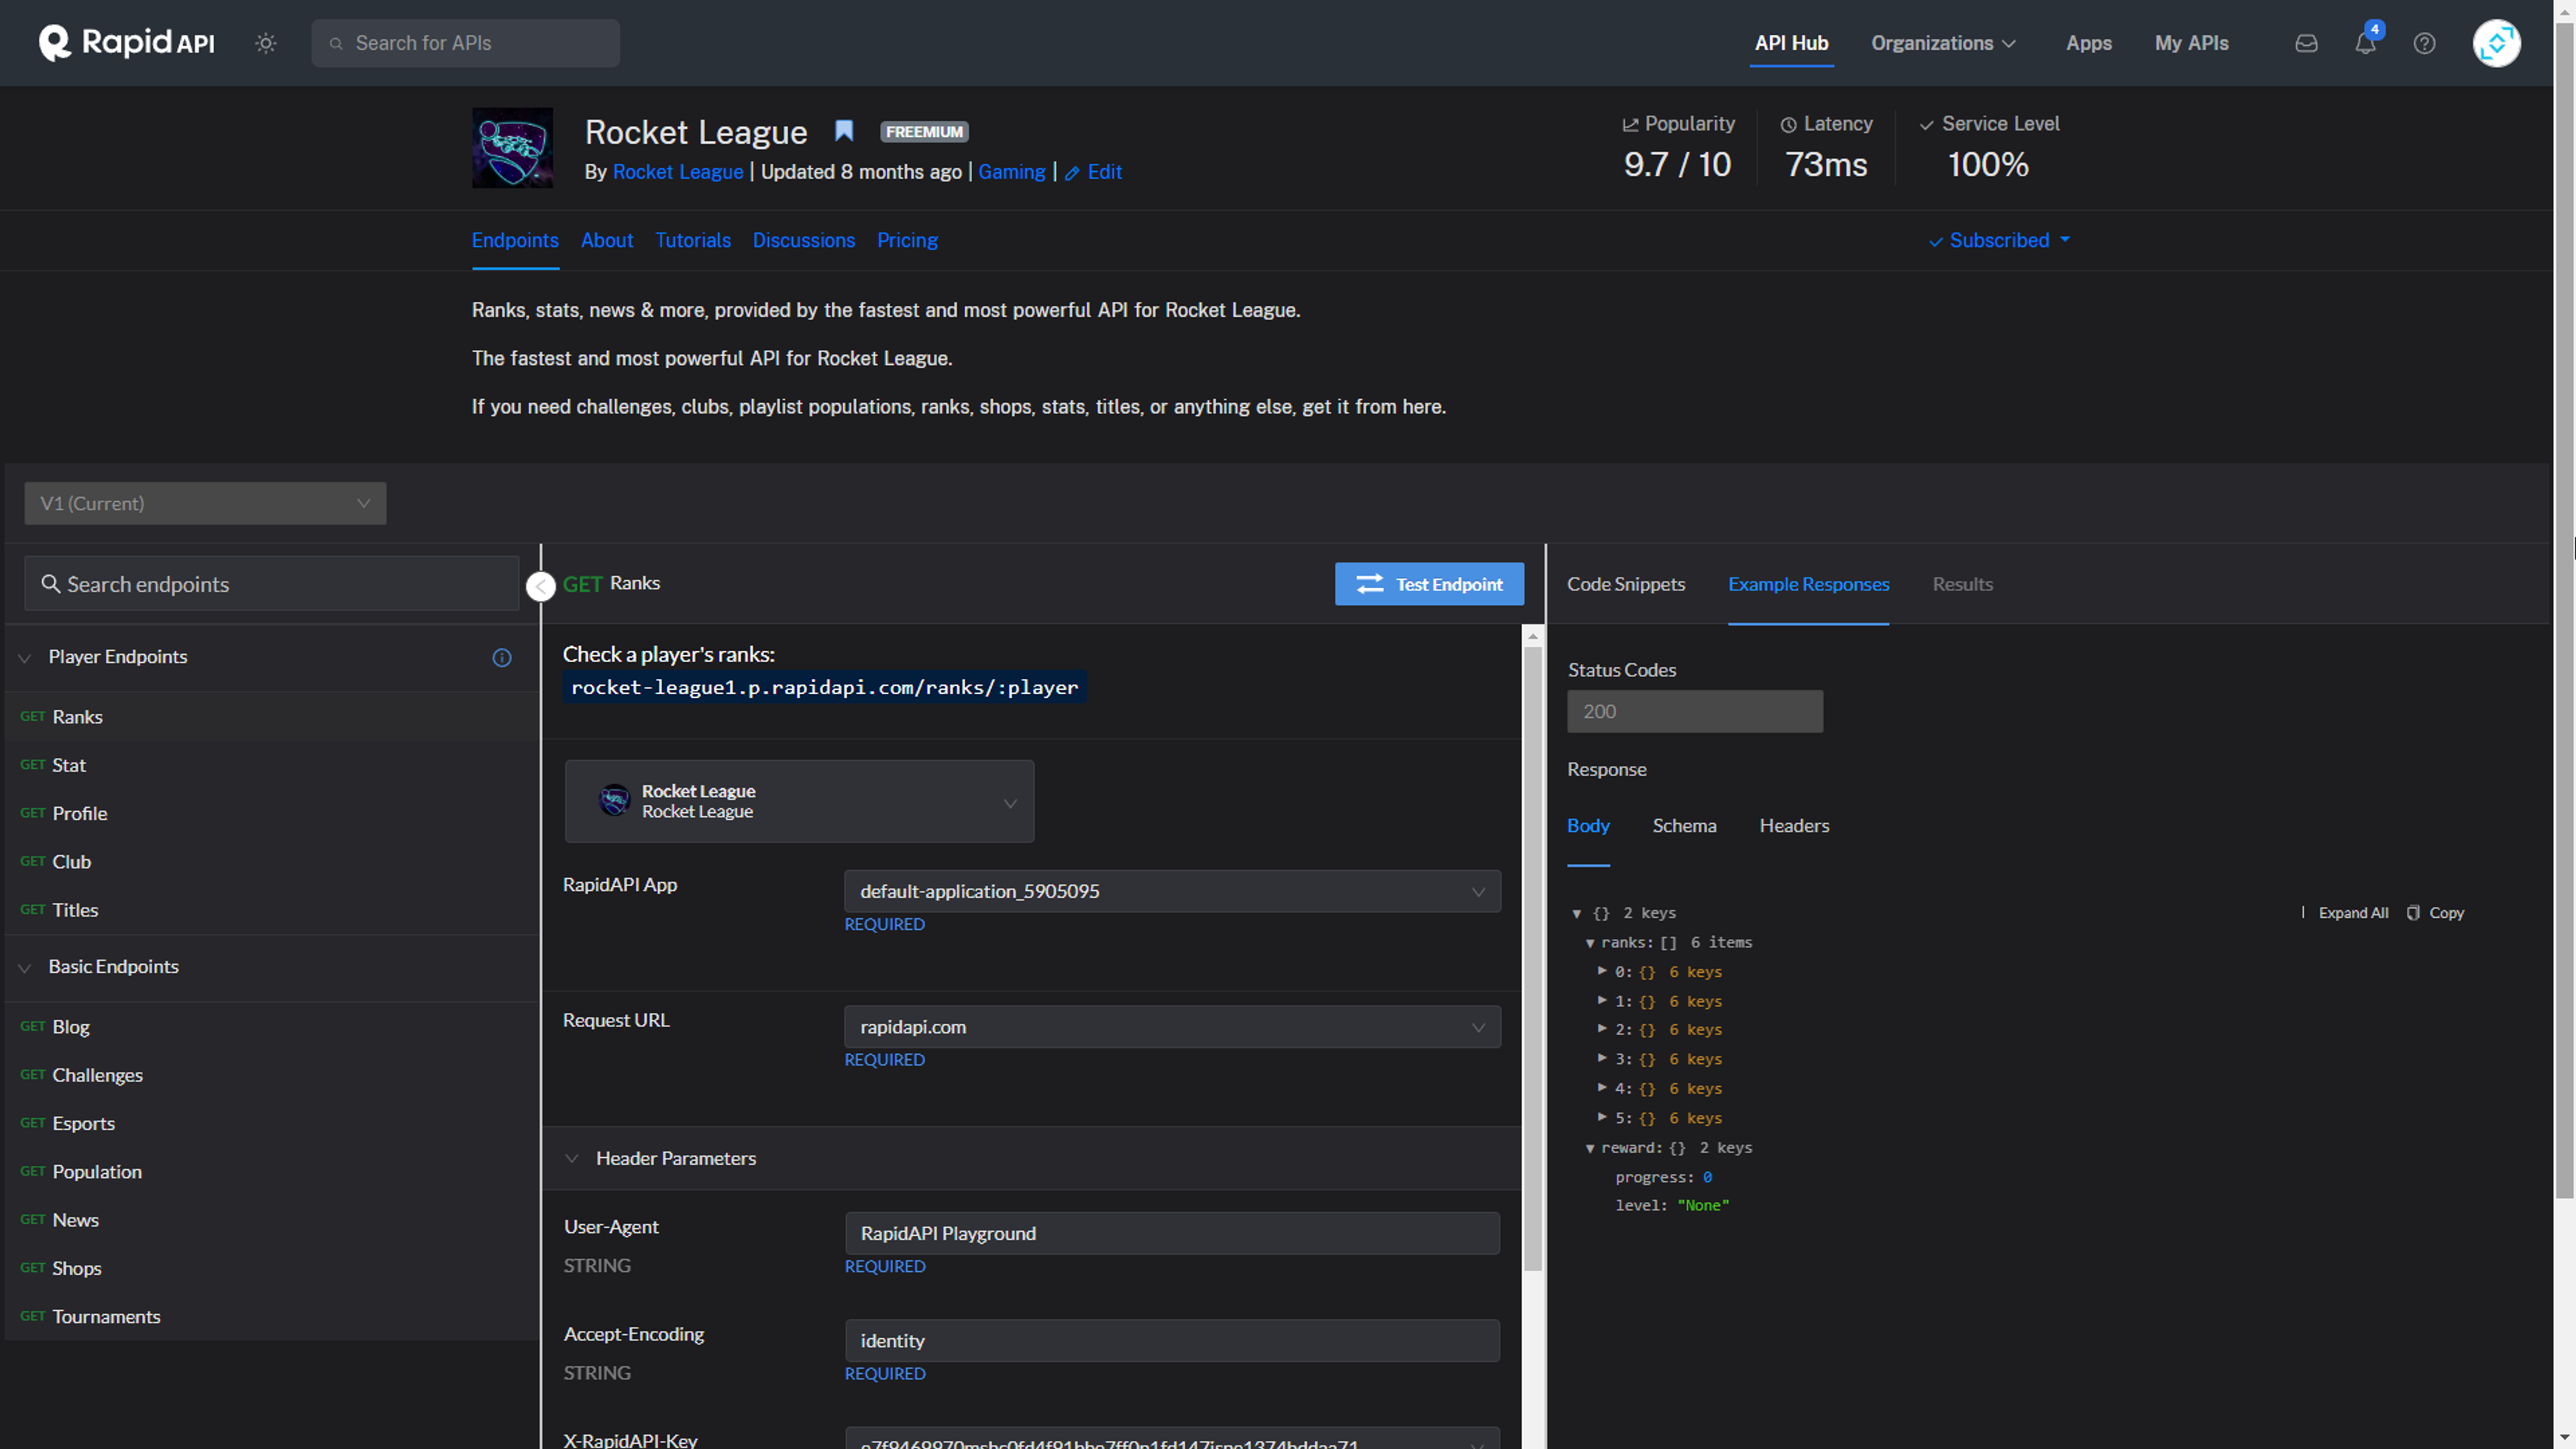
Task: Expand item 0 in ranks array
Action: click(1602, 971)
